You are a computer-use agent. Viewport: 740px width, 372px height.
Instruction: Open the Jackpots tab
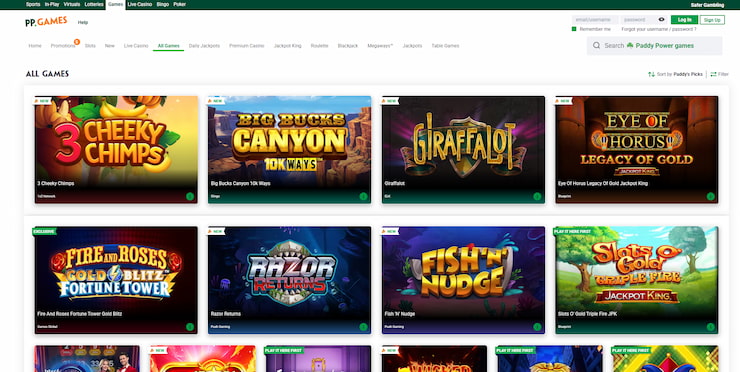point(412,46)
